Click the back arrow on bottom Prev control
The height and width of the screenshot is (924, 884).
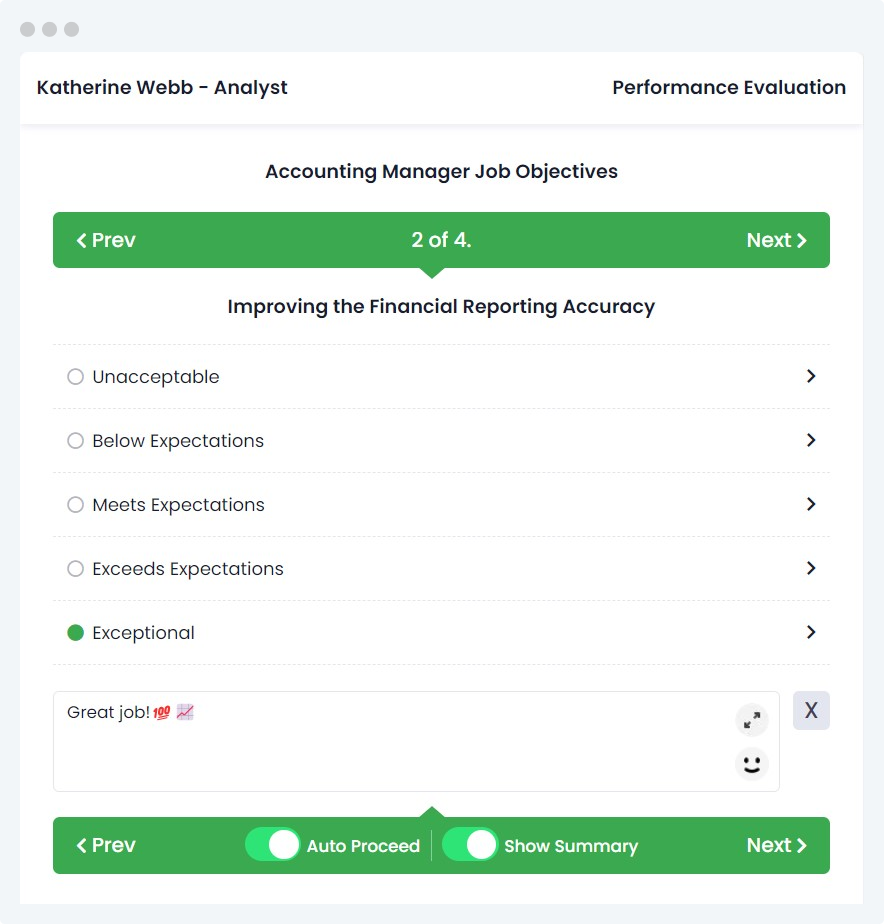(x=82, y=845)
